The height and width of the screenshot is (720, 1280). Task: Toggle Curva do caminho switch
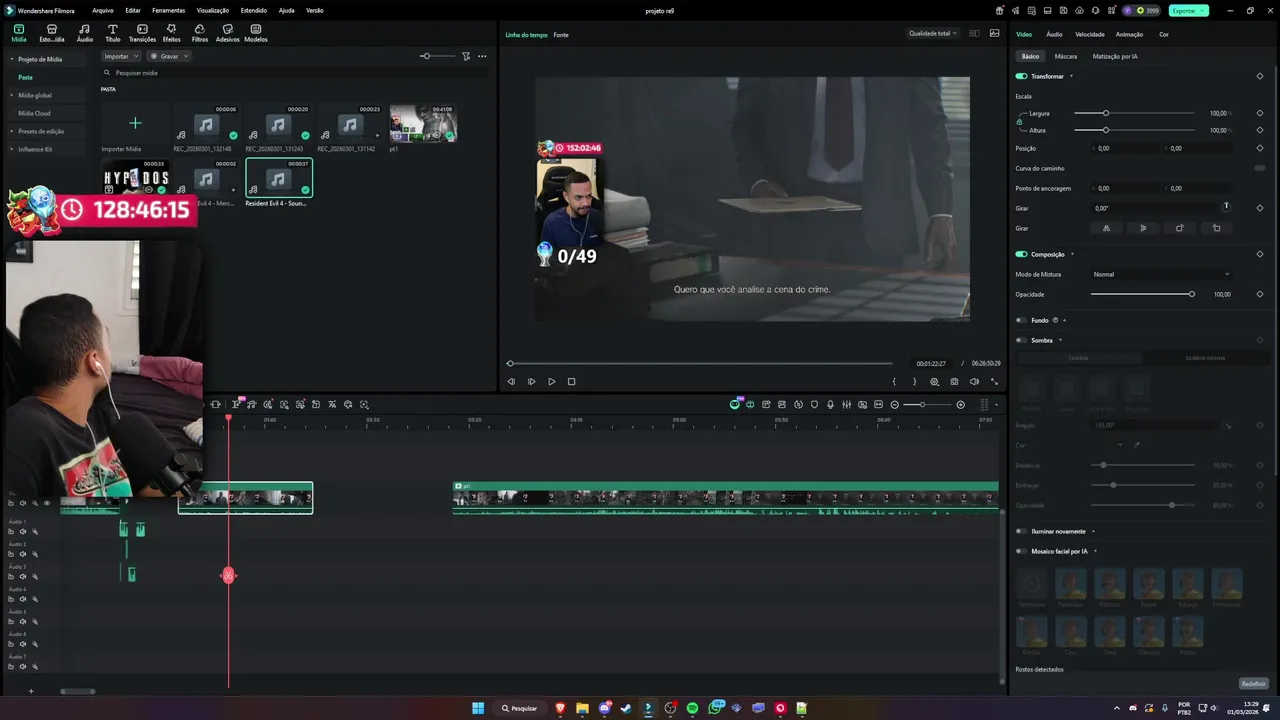point(1259,168)
